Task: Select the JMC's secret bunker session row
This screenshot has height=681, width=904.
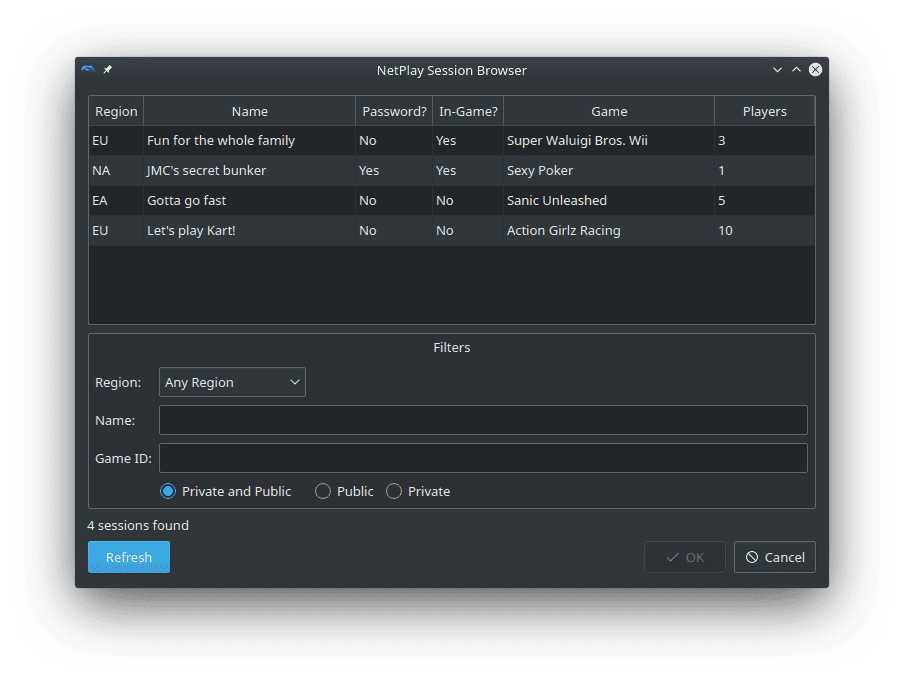Action: (207, 170)
